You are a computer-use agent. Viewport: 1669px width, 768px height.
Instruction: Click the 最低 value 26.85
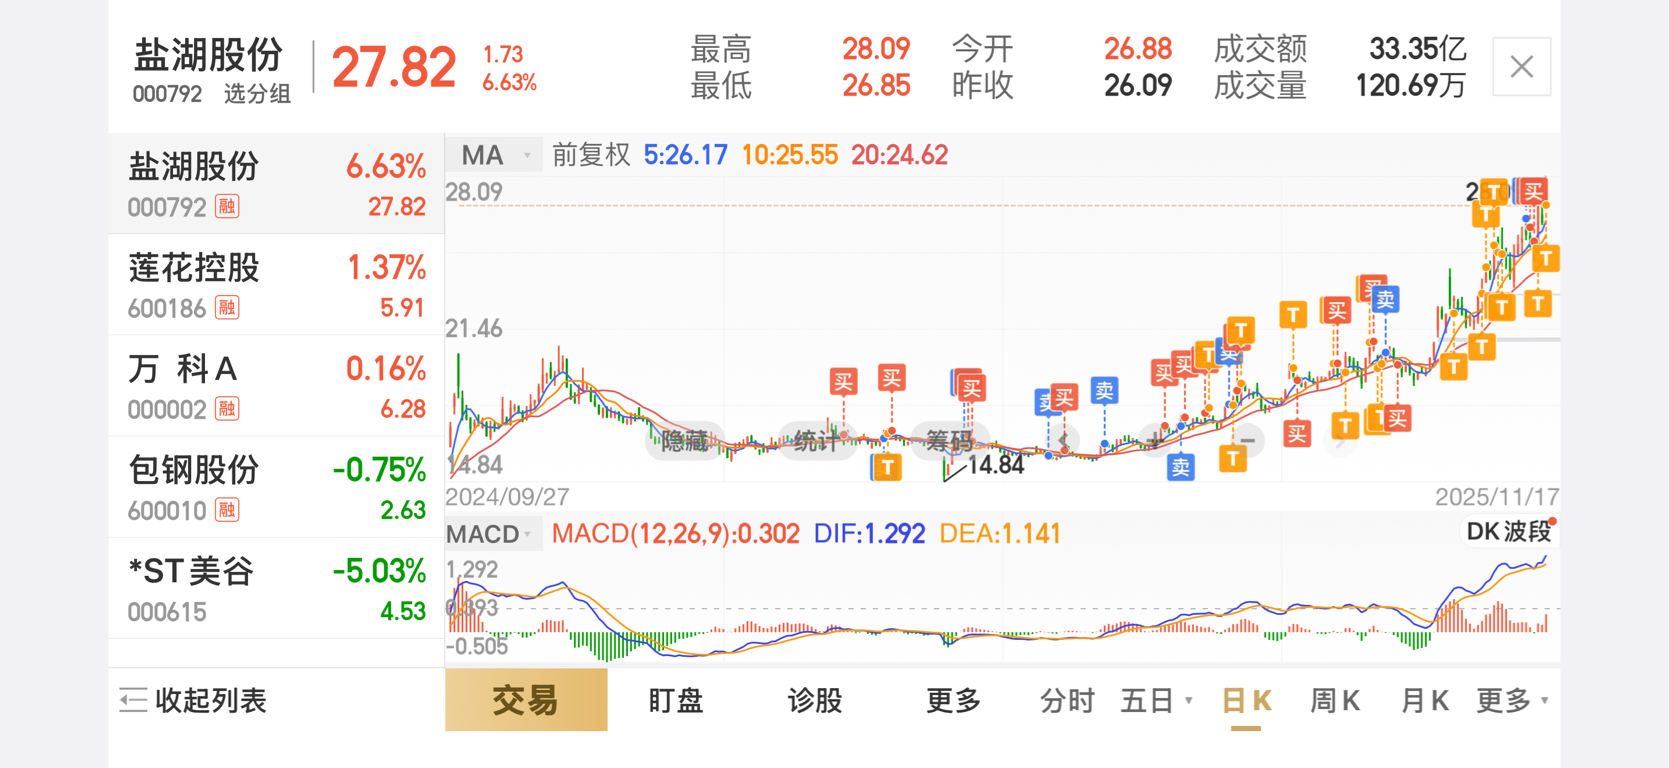(x=876, y=86)
